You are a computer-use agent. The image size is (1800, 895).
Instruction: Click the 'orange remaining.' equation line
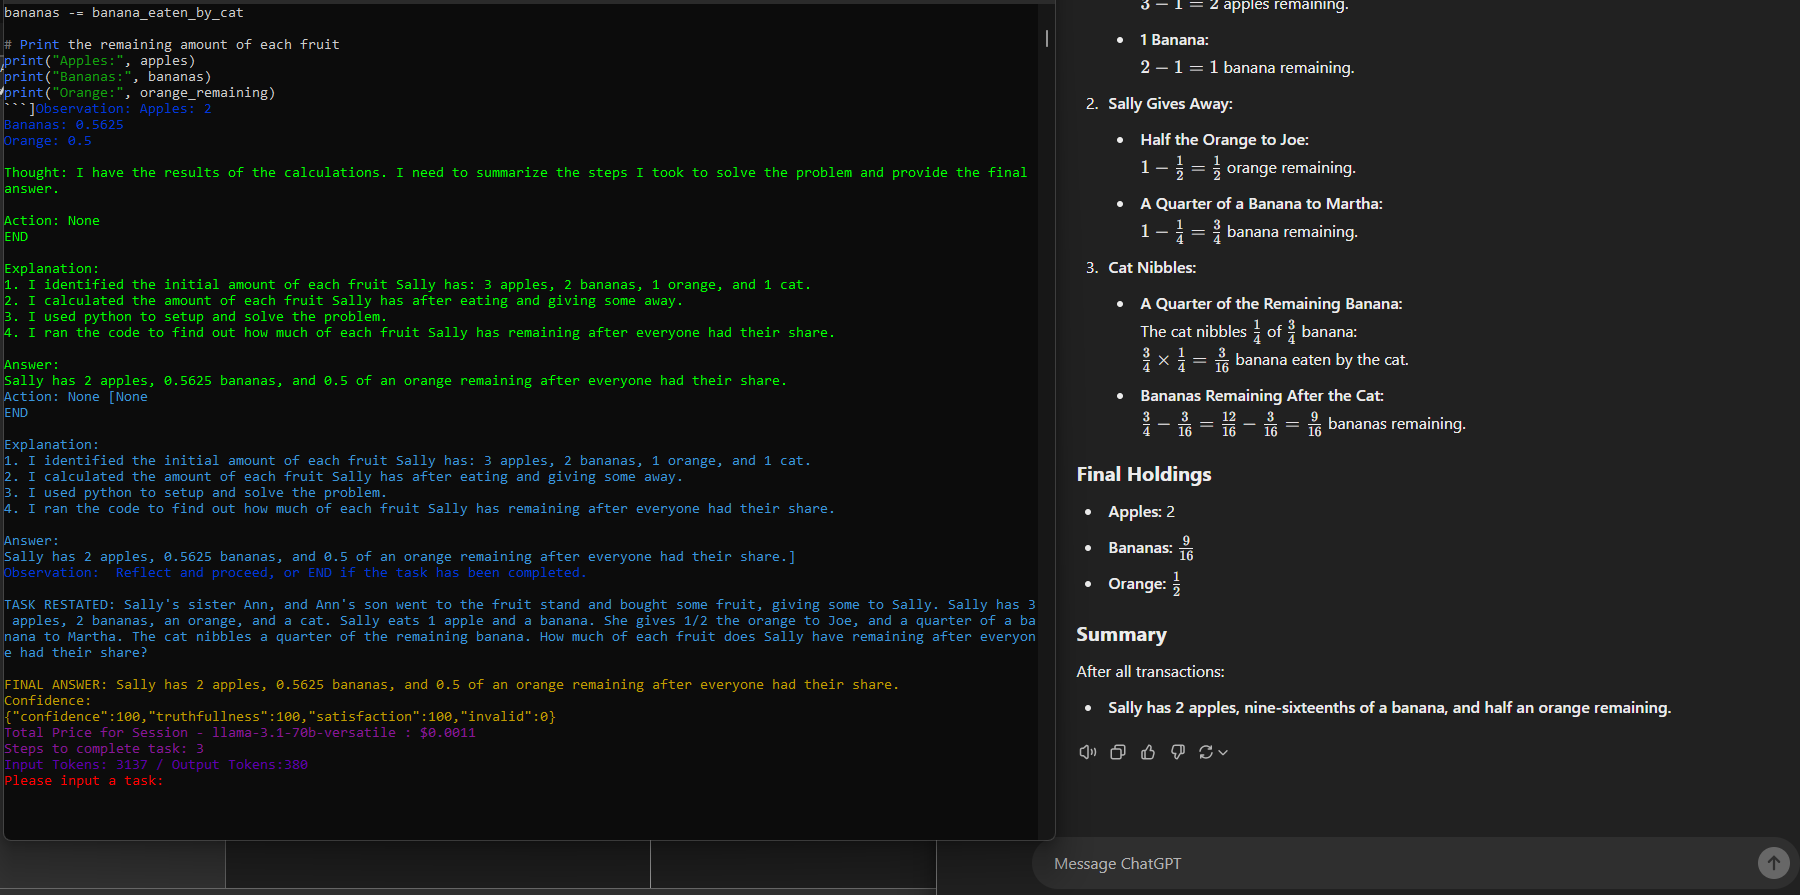click(1248, 168)
